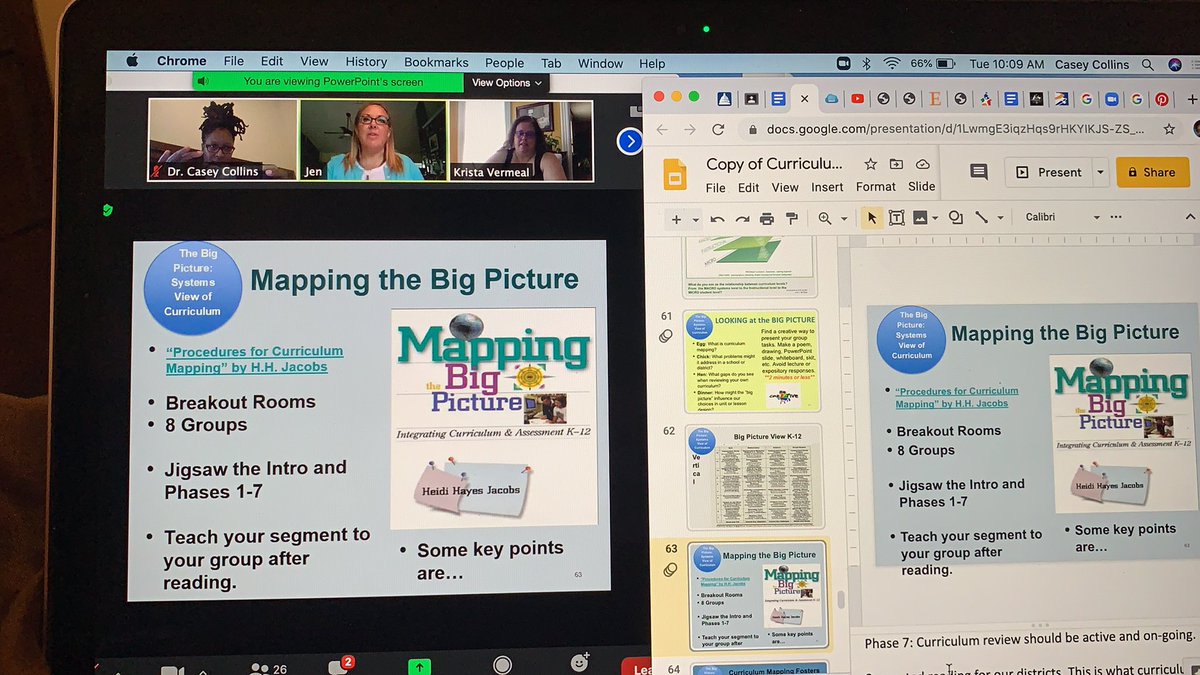Open a new Chrome tab

click(1190, 99)
